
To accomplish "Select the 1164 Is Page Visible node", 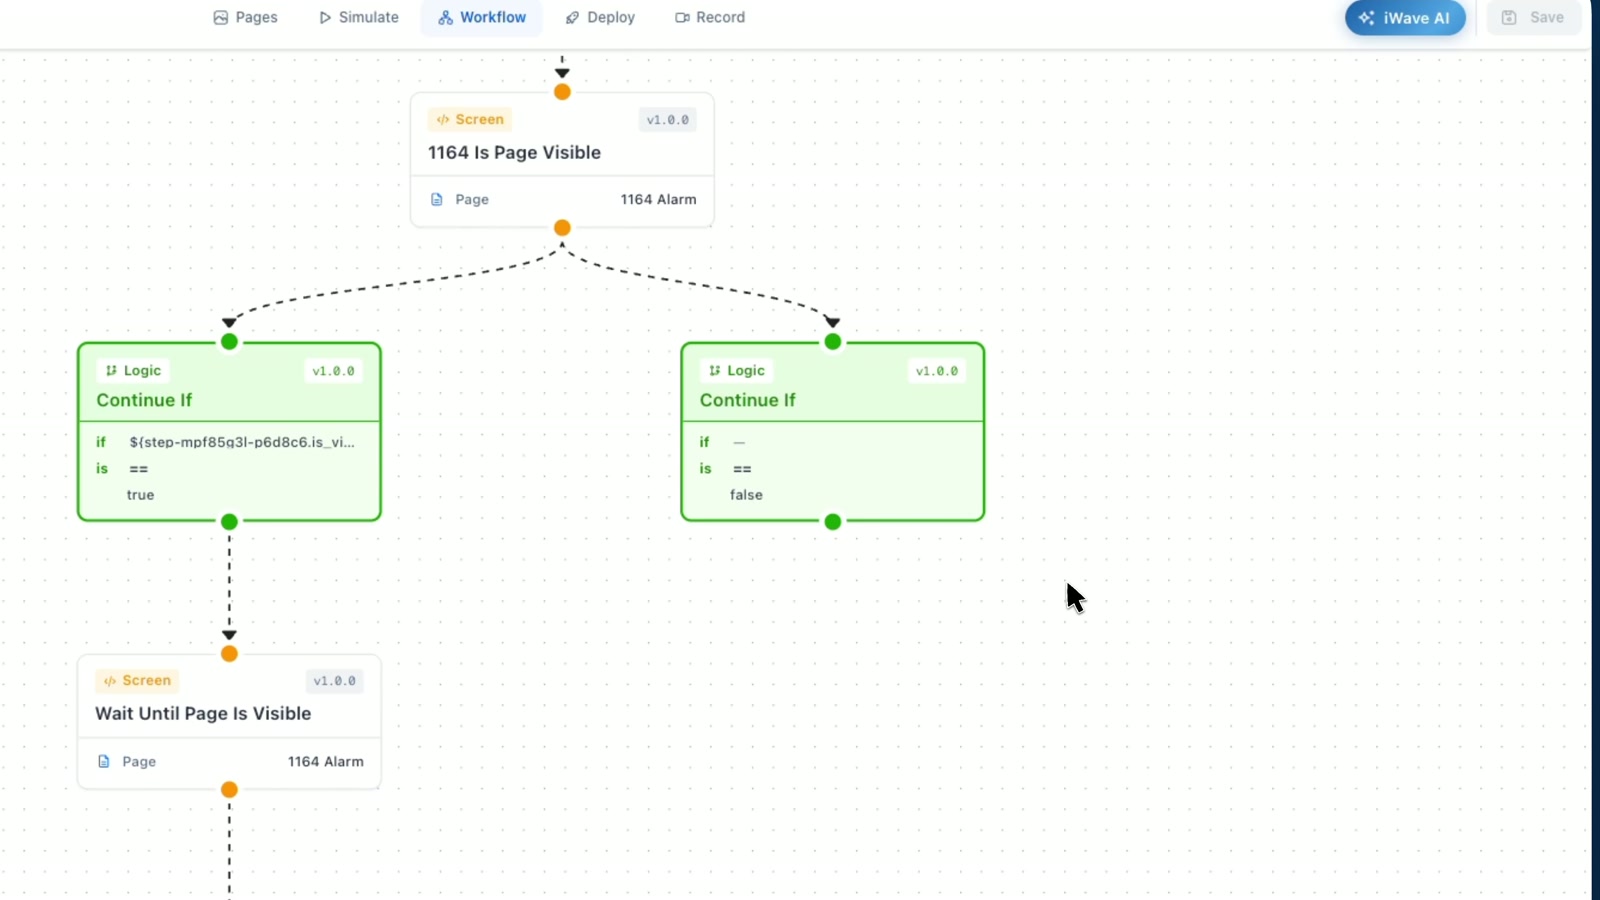I will tap(562, 160).
